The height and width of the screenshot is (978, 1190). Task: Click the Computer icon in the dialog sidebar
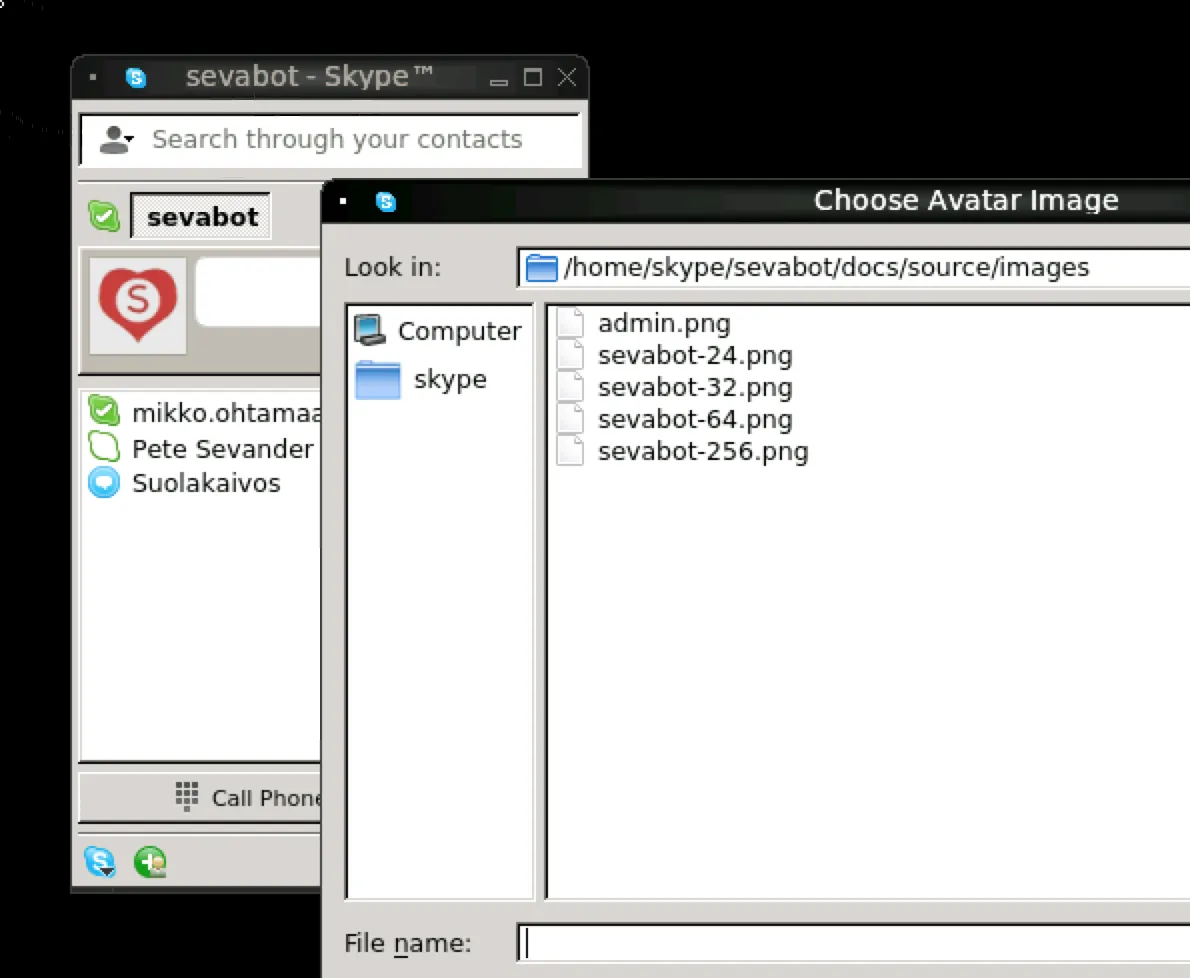(x=370, y=331)
